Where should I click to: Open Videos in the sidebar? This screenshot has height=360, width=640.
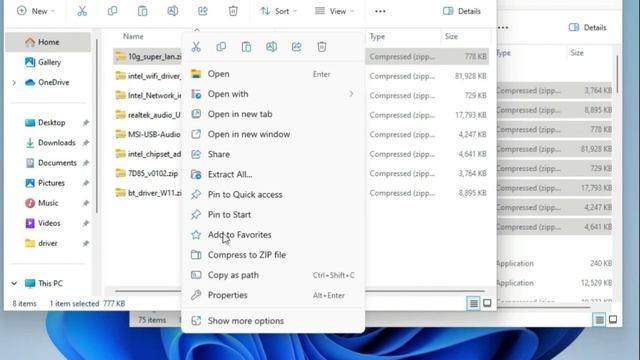pyautogui.click(x=49, y=223)
